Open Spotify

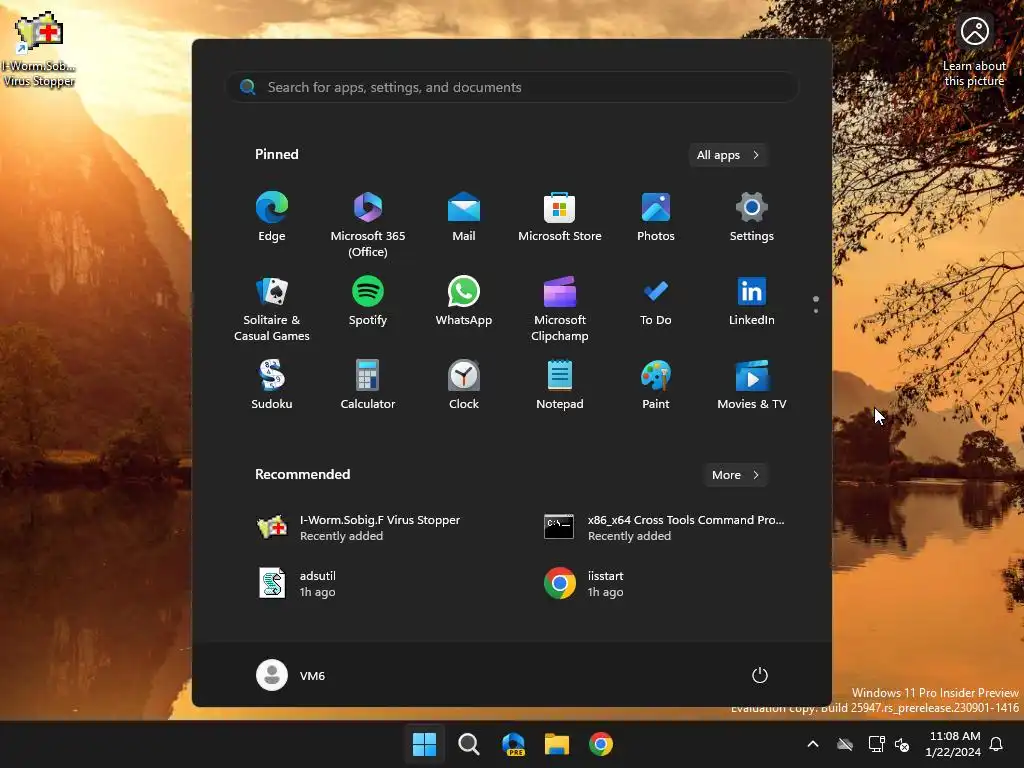(x=368, y=302)
